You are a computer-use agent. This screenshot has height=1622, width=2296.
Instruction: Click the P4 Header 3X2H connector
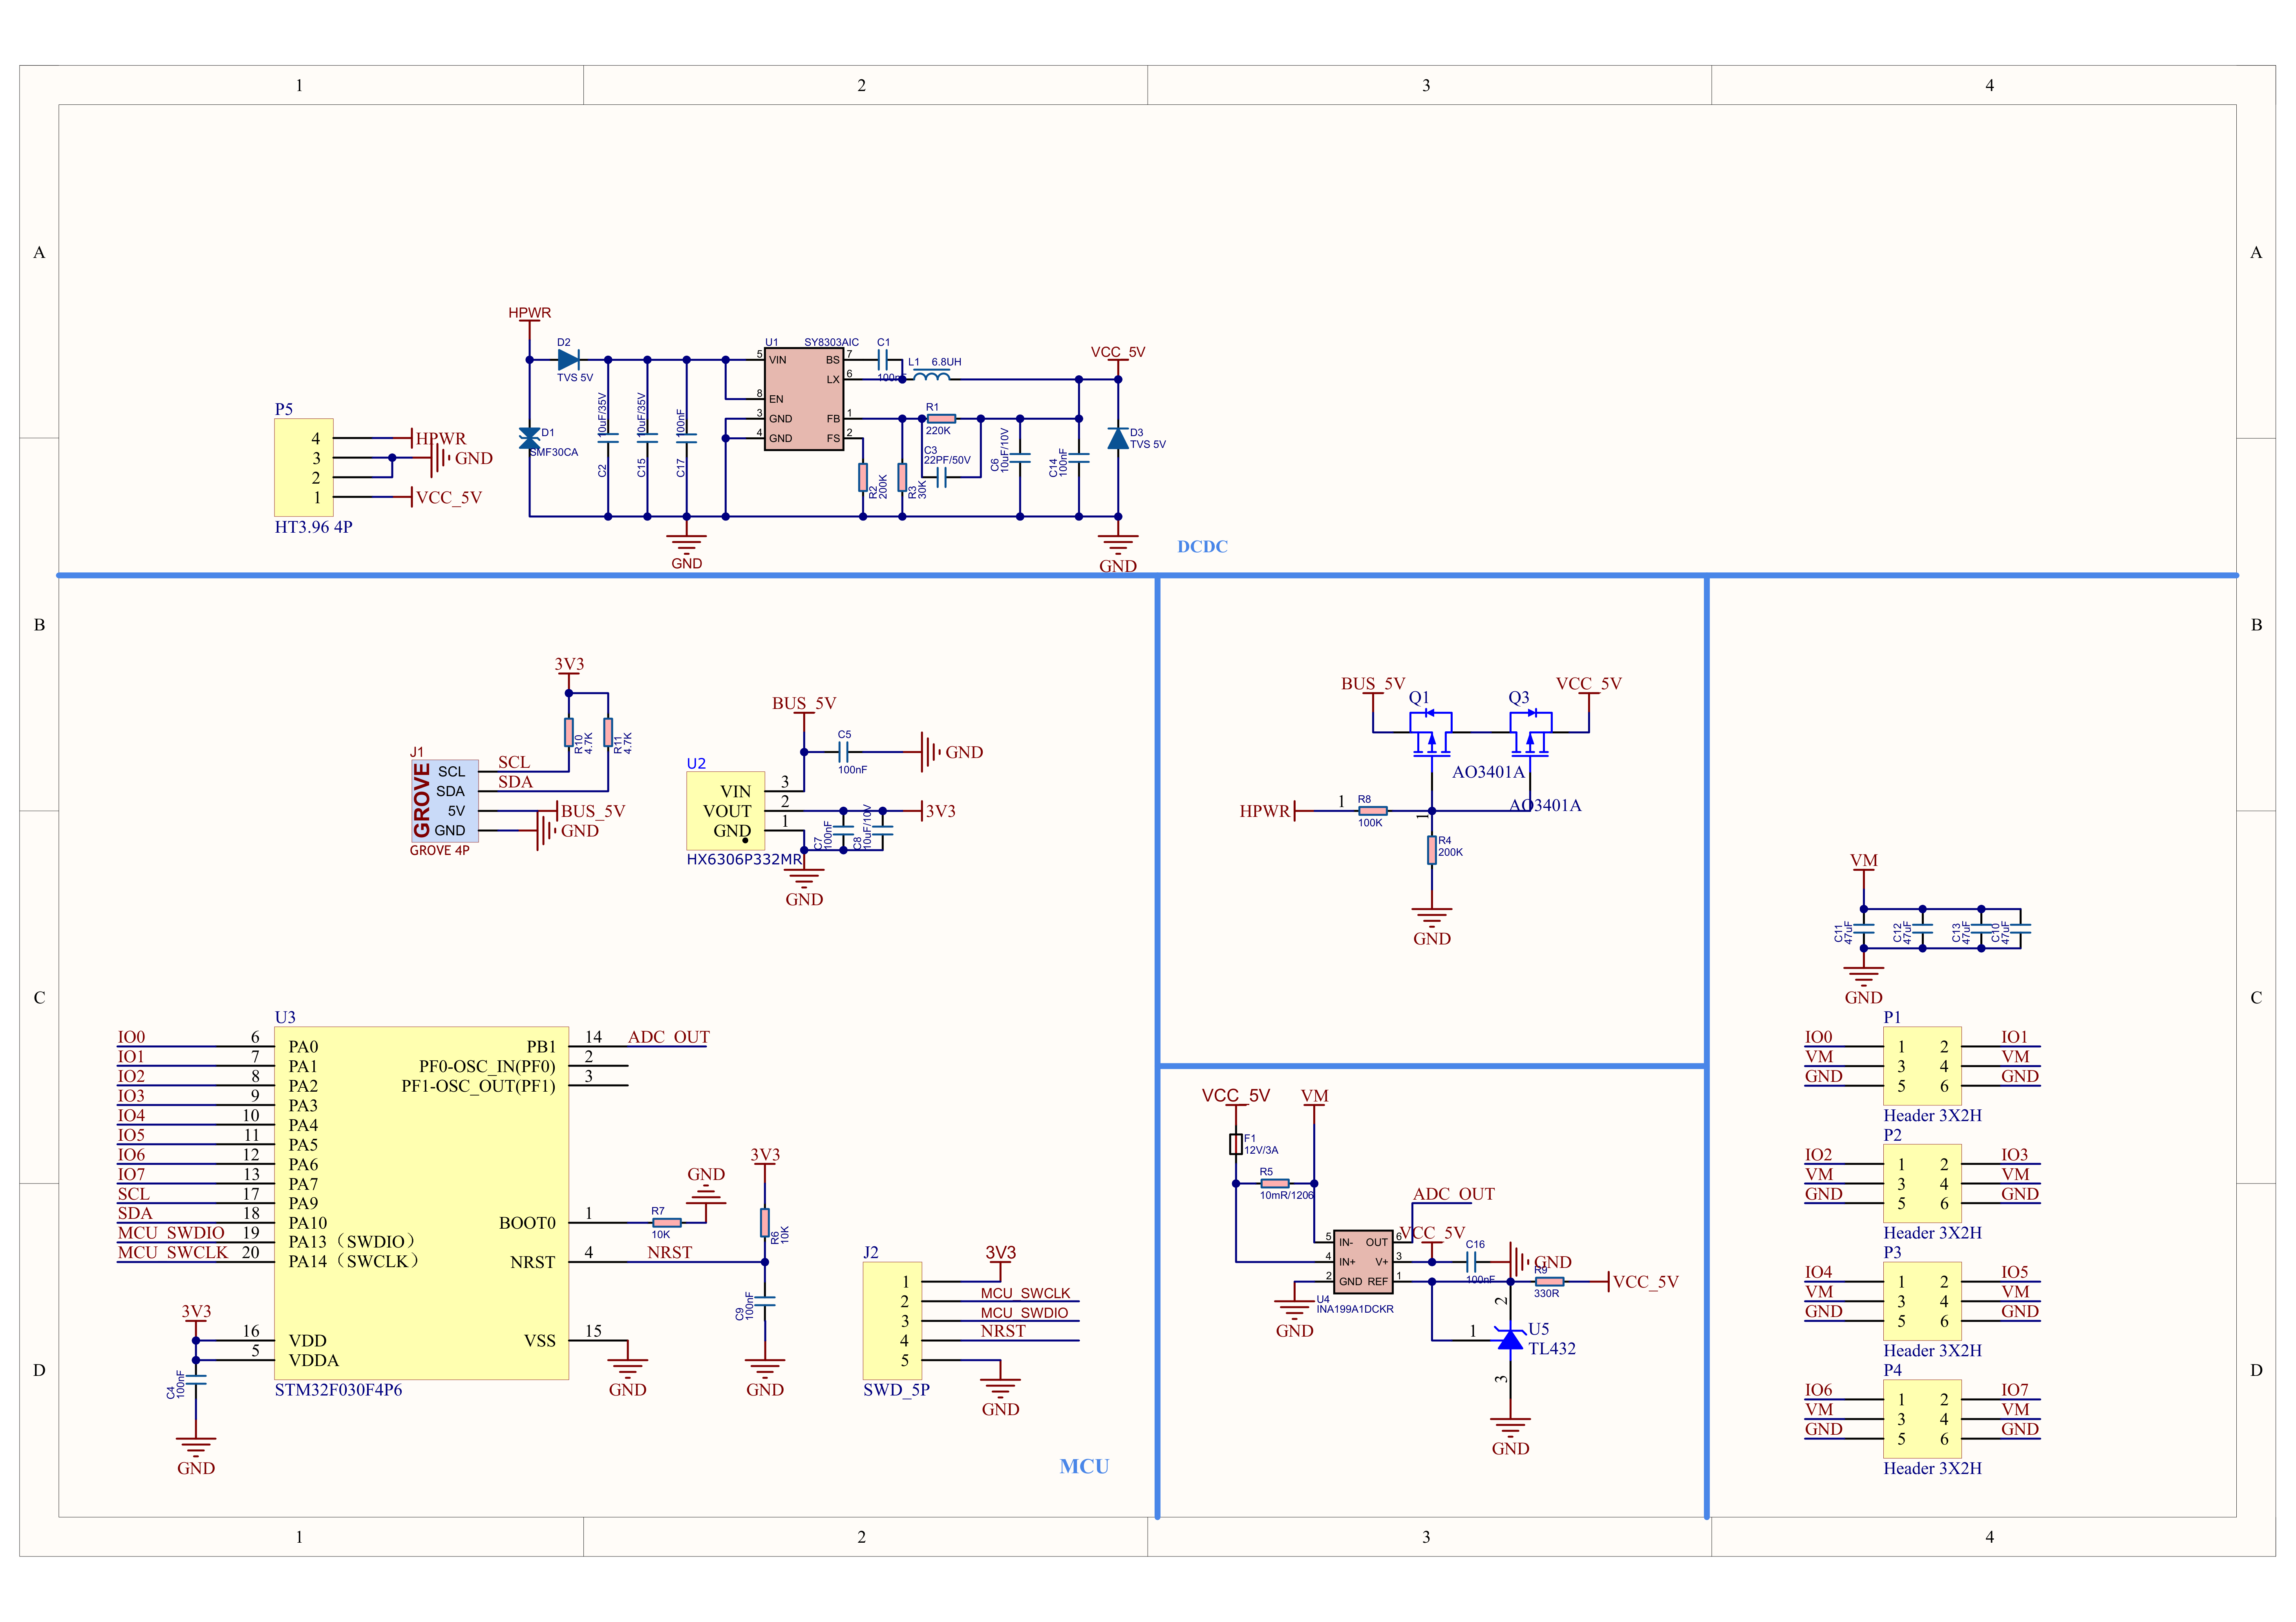point(1922,1419)
